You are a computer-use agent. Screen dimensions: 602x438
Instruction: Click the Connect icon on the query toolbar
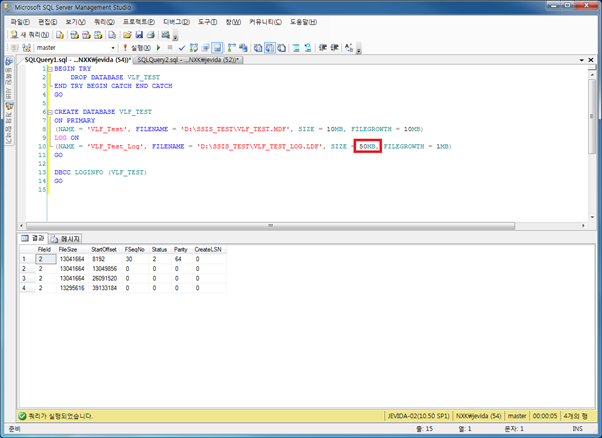15,48
